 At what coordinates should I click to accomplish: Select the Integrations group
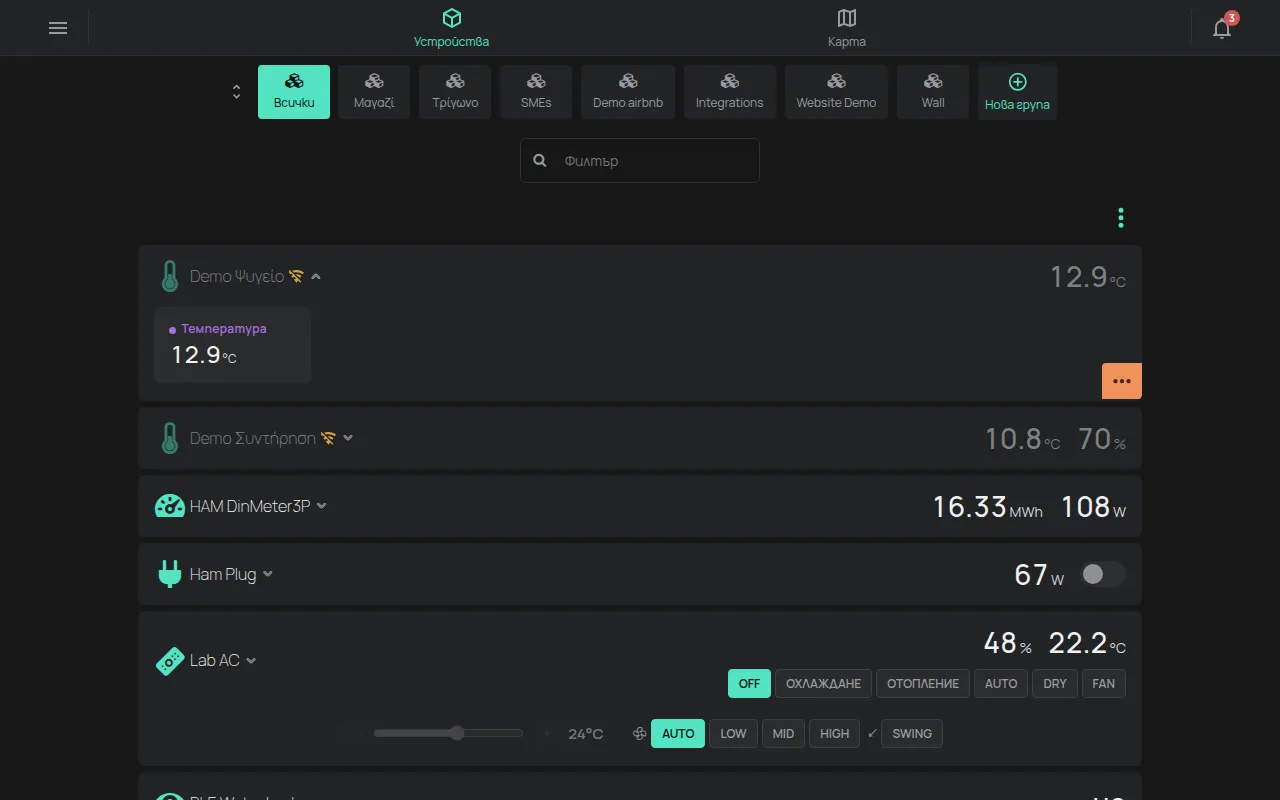coord(730,92)
